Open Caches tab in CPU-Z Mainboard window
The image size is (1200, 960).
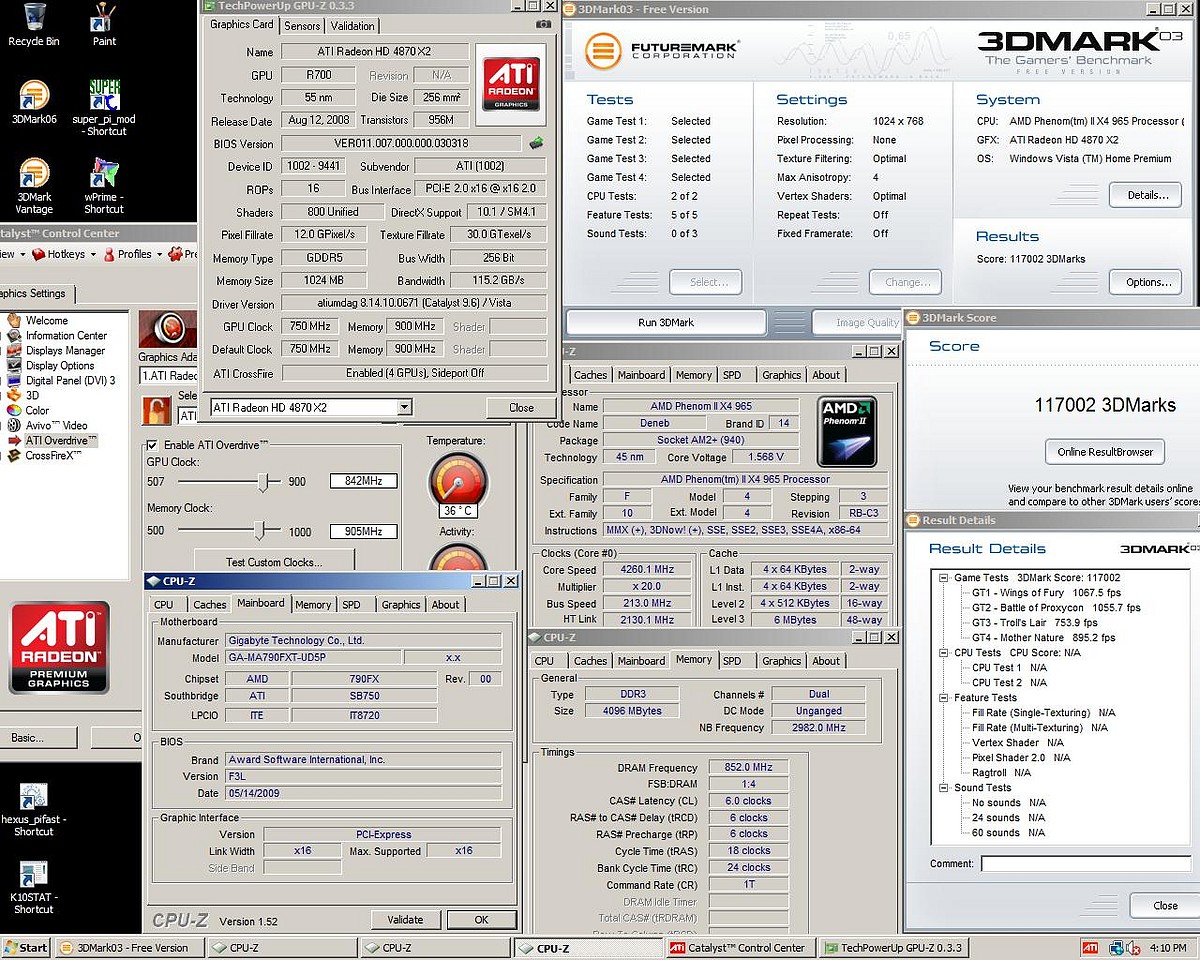[210, 604]
